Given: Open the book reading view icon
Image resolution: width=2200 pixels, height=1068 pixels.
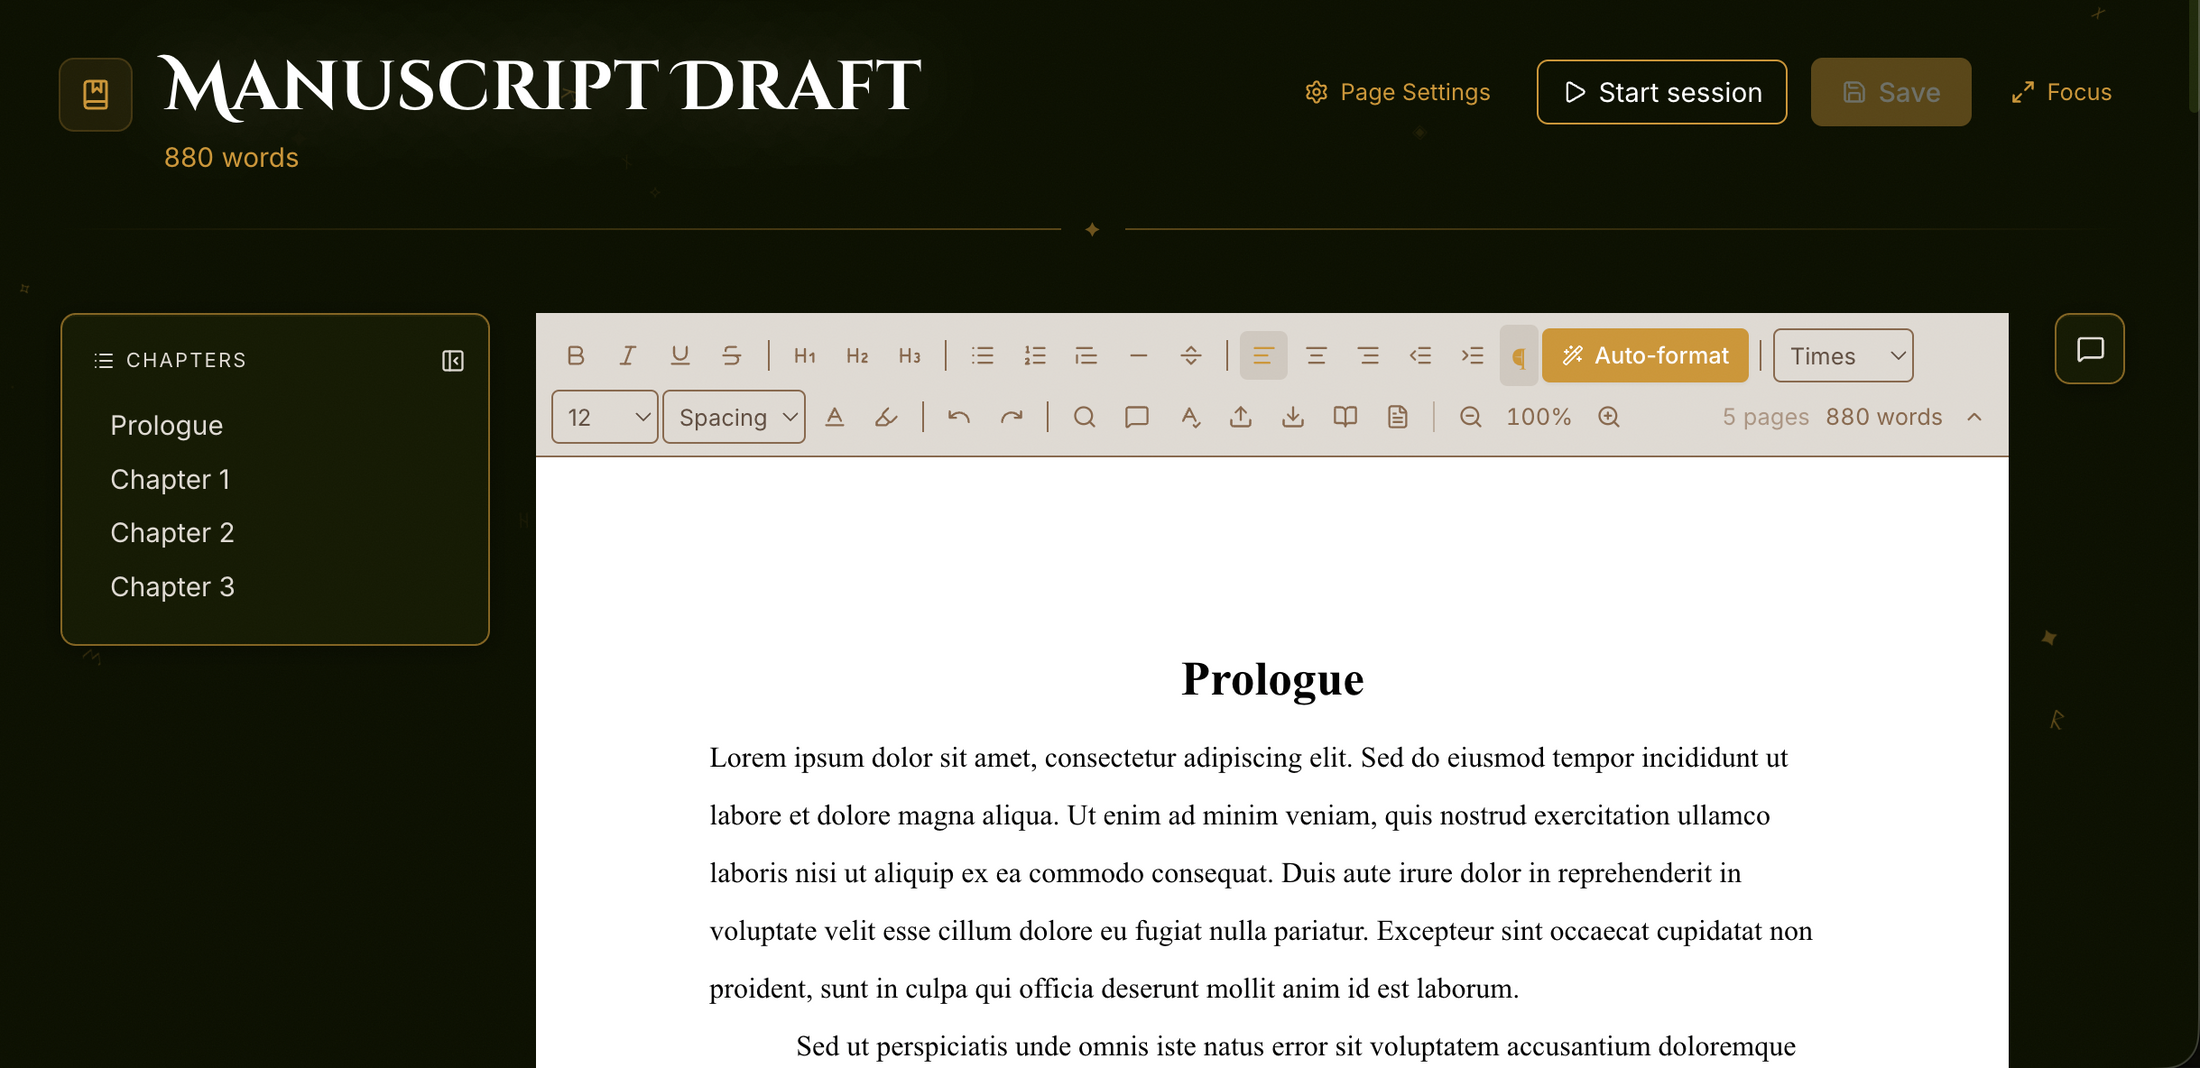Looking at the screenshot, I should [1346, 417].
